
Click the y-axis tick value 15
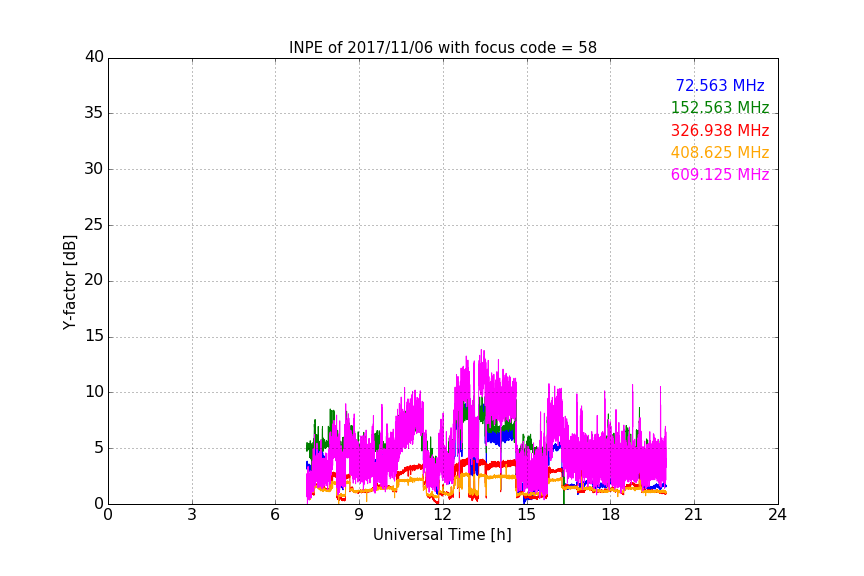click(94, 336)
